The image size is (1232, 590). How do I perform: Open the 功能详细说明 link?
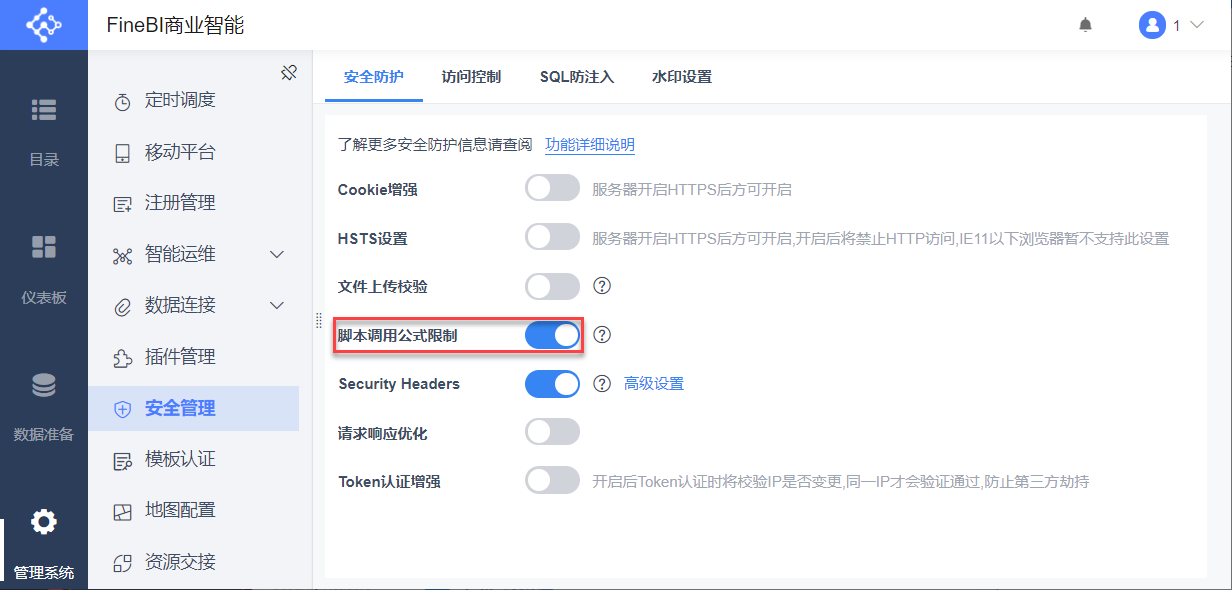coord(590,145)
